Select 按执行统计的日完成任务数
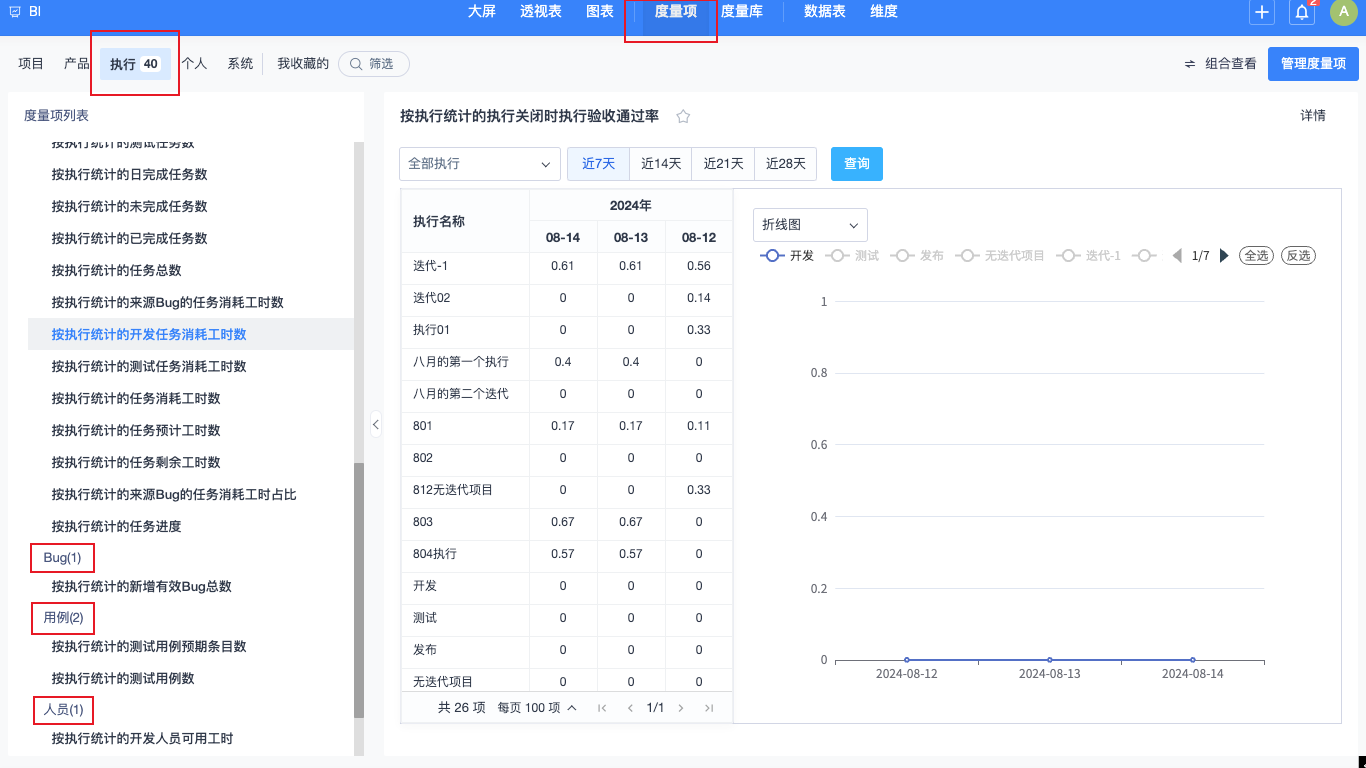 (x=130, y=175)
